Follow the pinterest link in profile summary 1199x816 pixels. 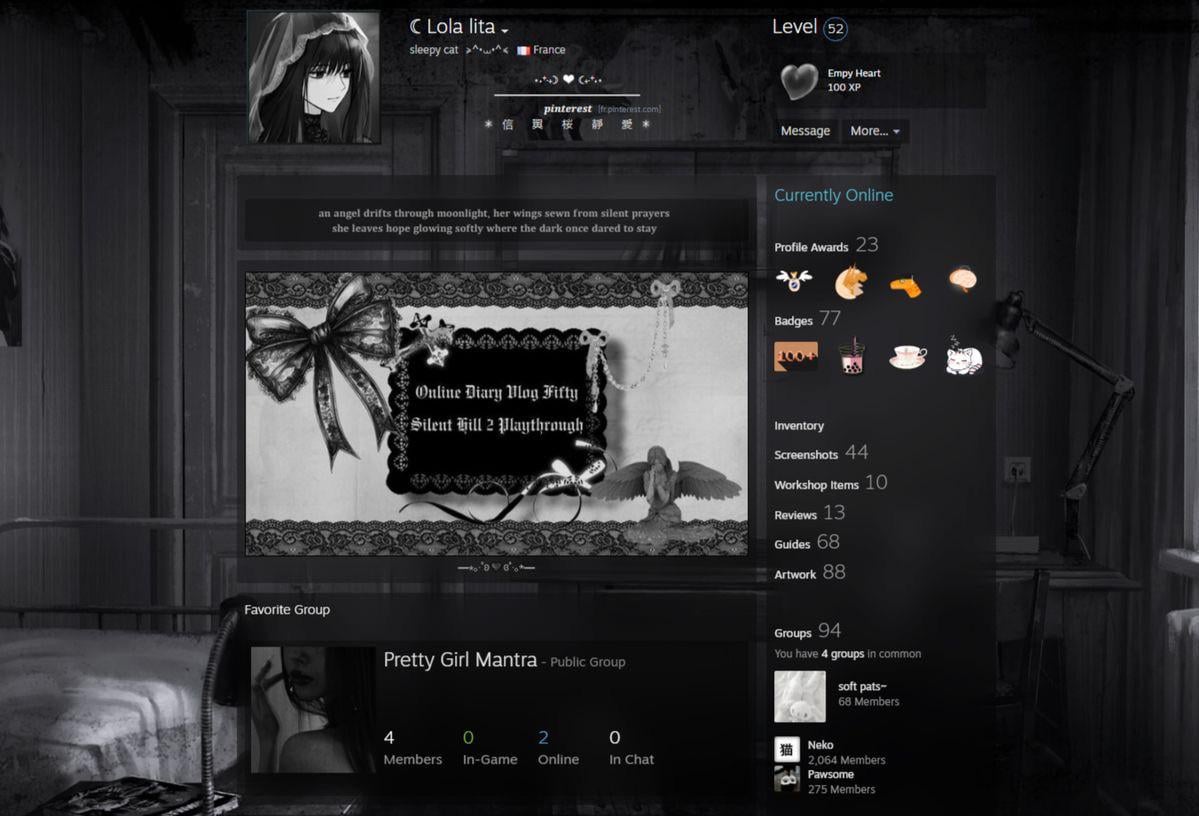coord(567,108)
